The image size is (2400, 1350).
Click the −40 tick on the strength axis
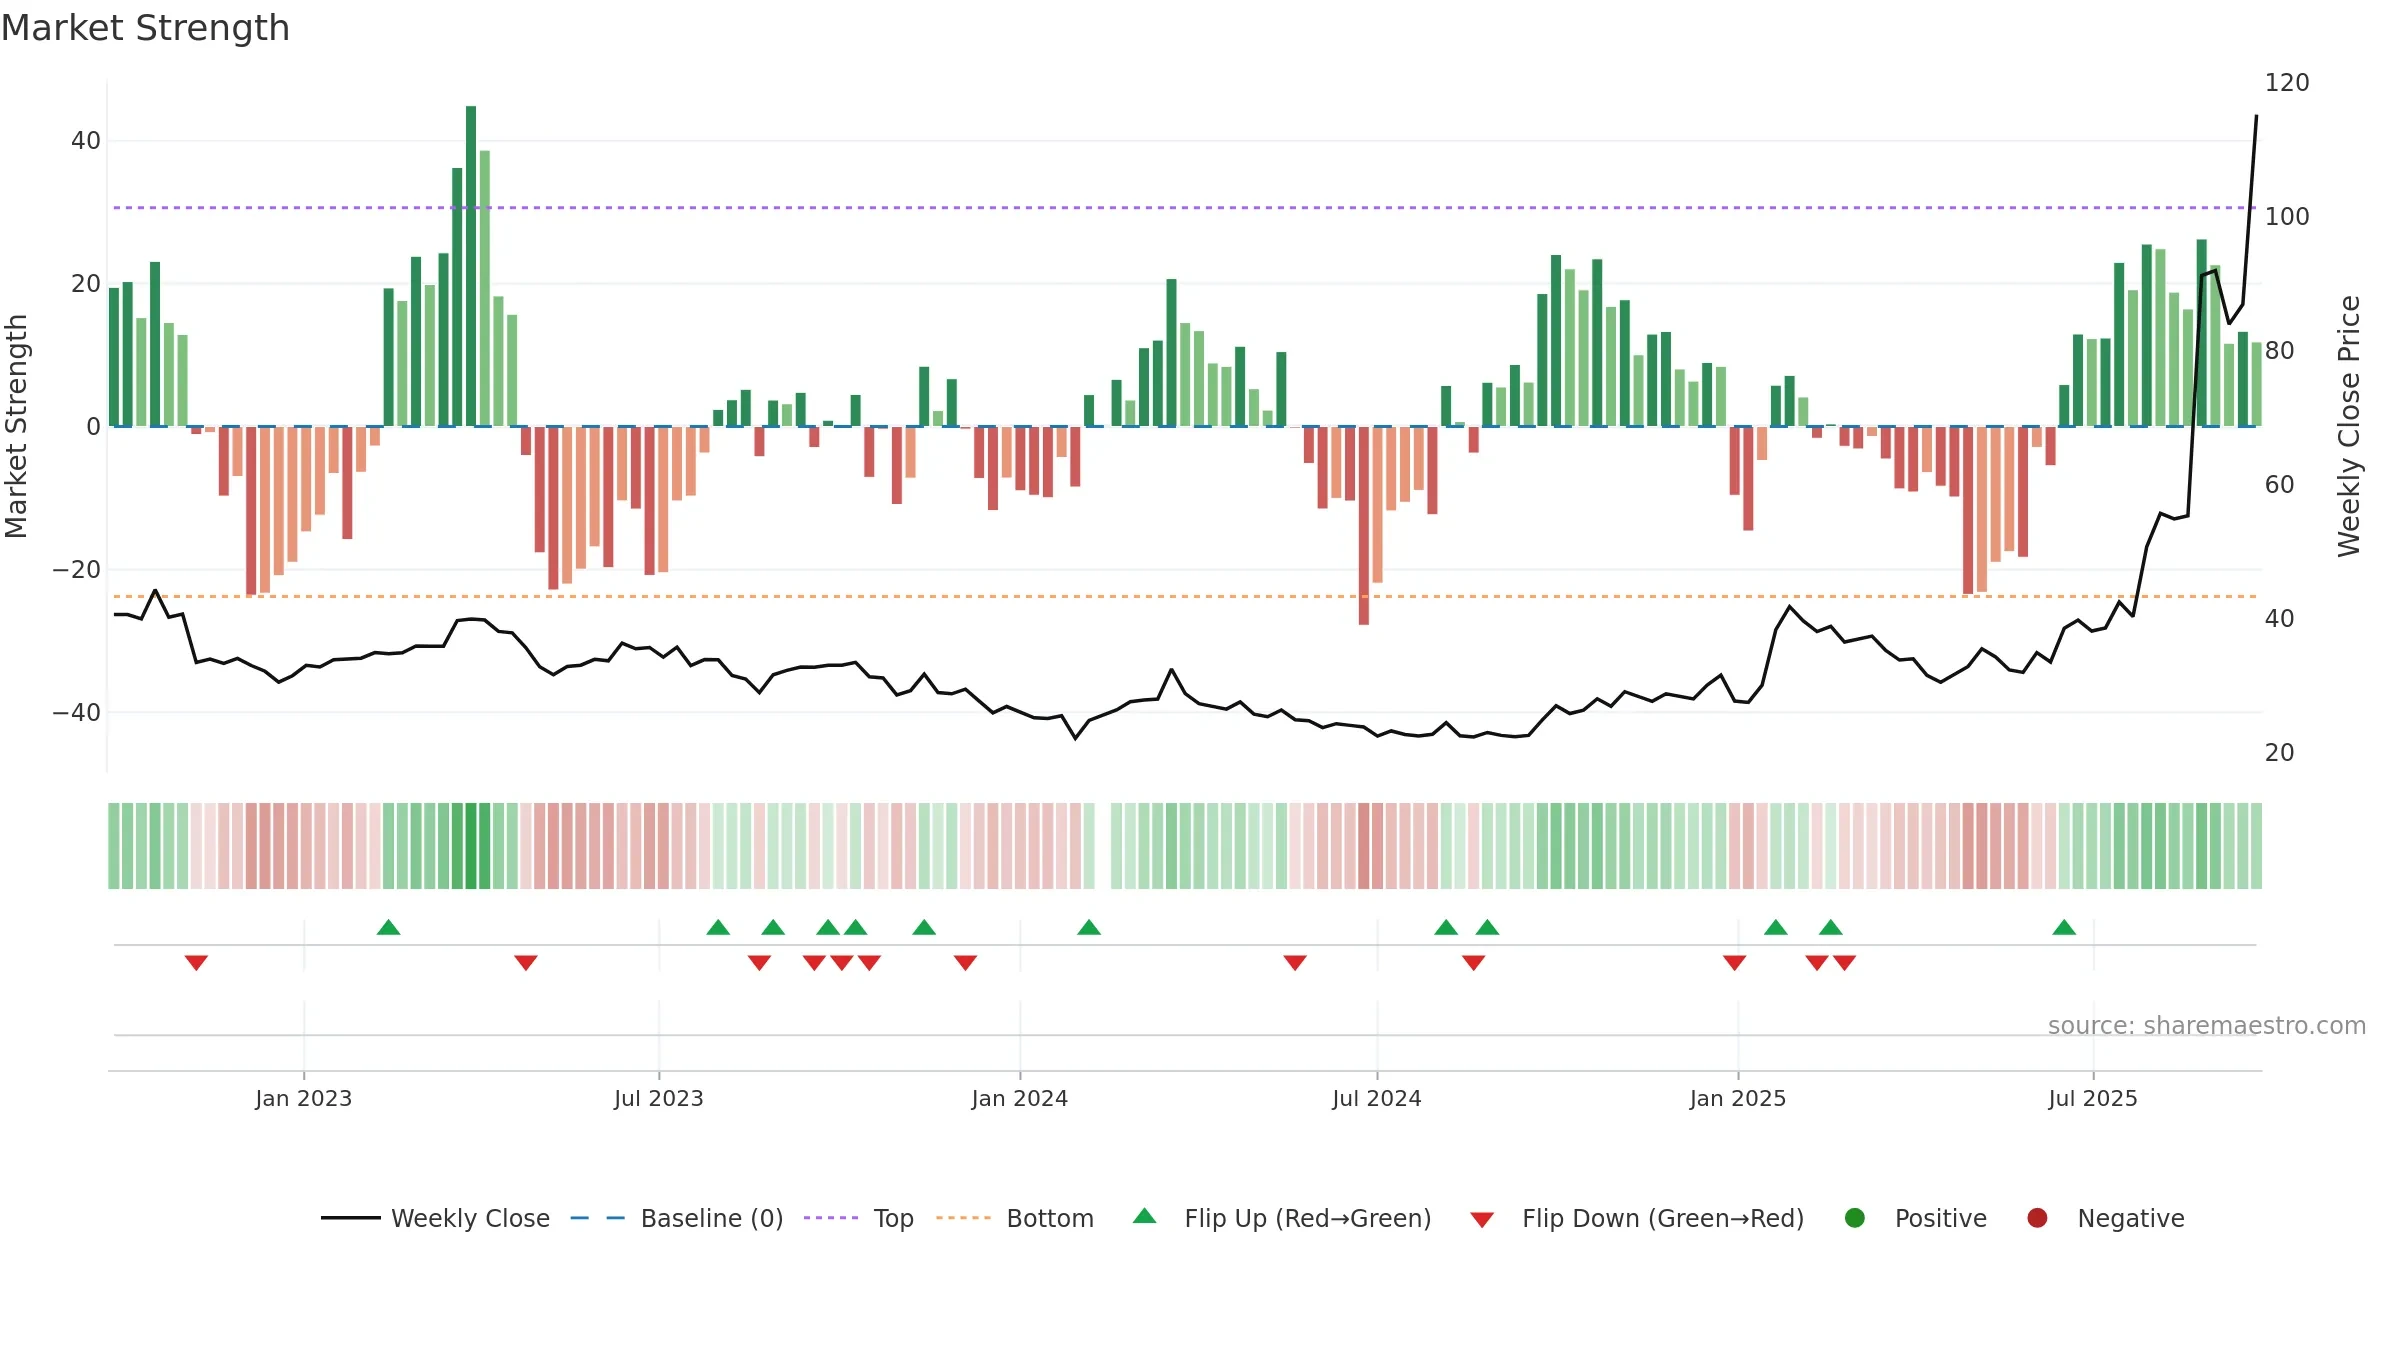pos(76,713)
